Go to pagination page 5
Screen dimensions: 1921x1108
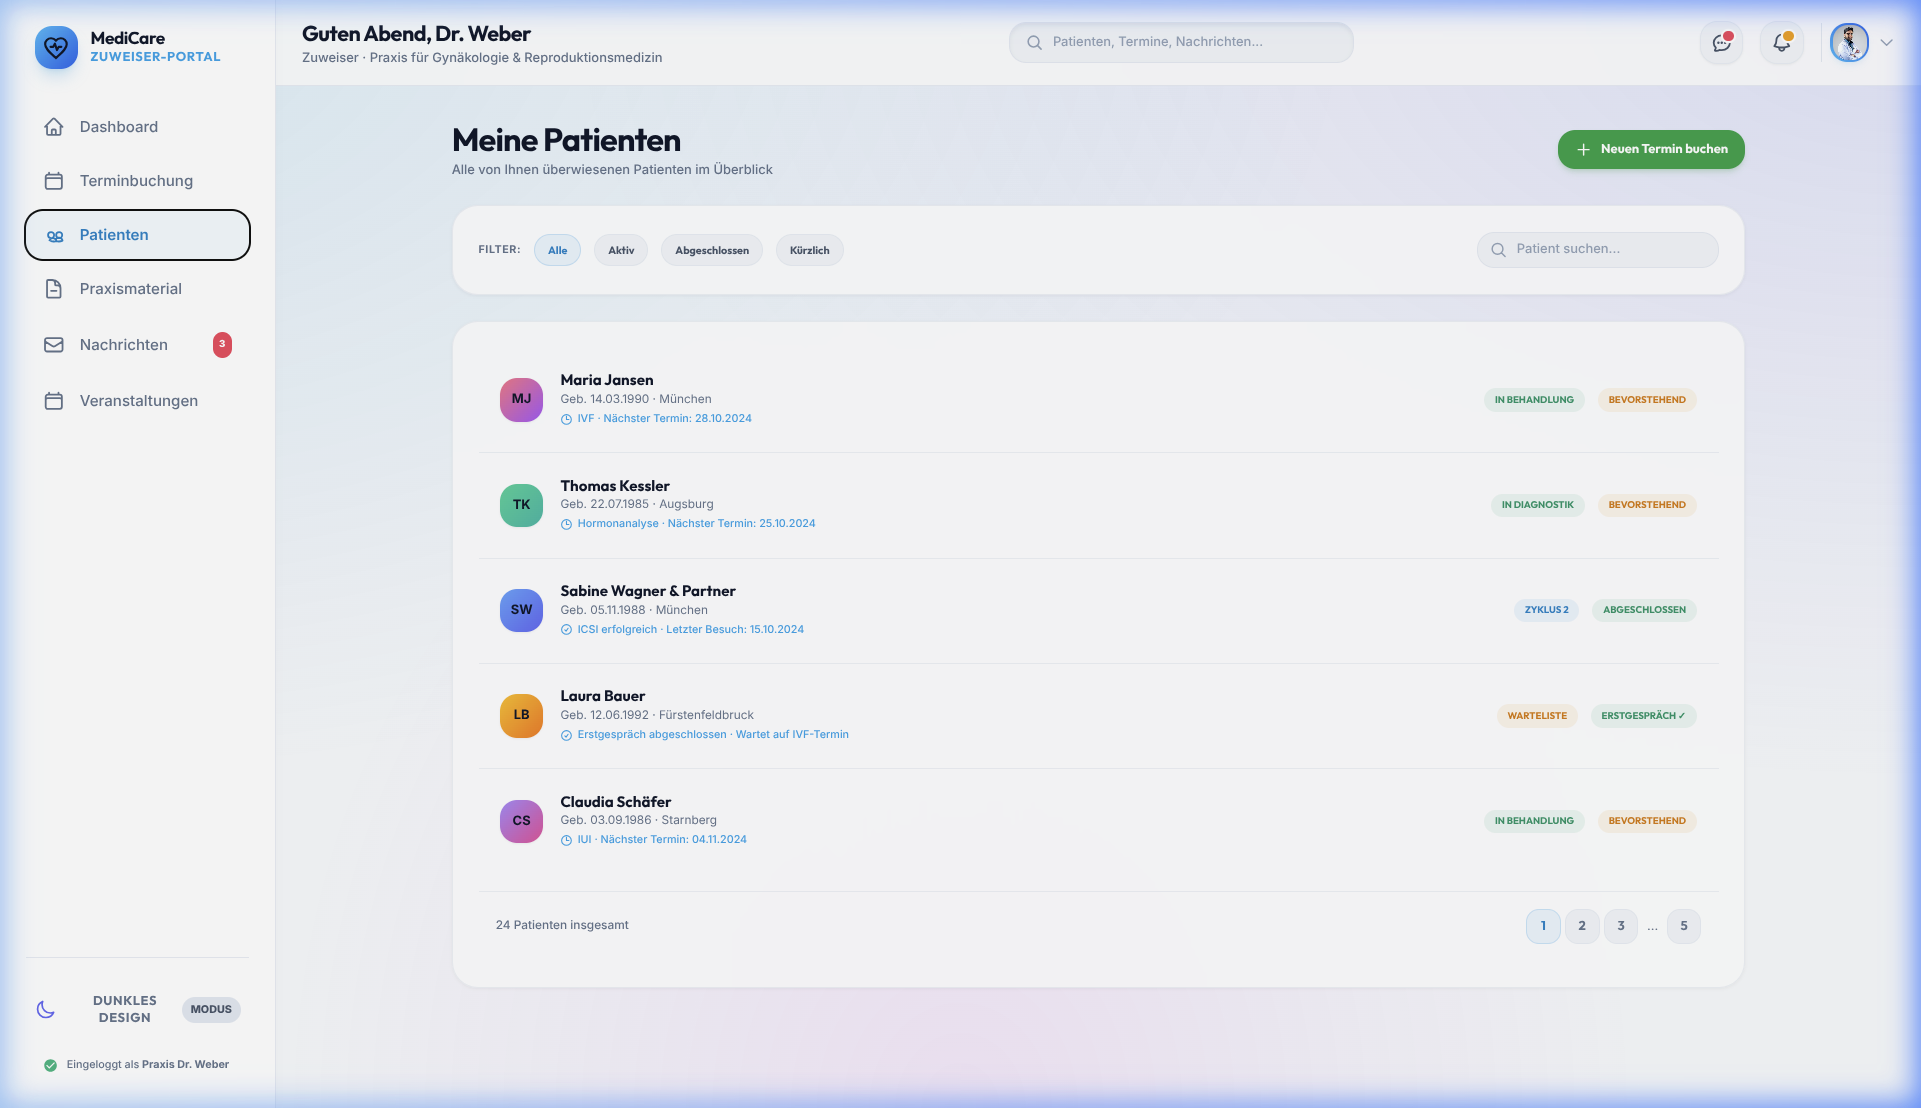click(x=1684, y=926)
